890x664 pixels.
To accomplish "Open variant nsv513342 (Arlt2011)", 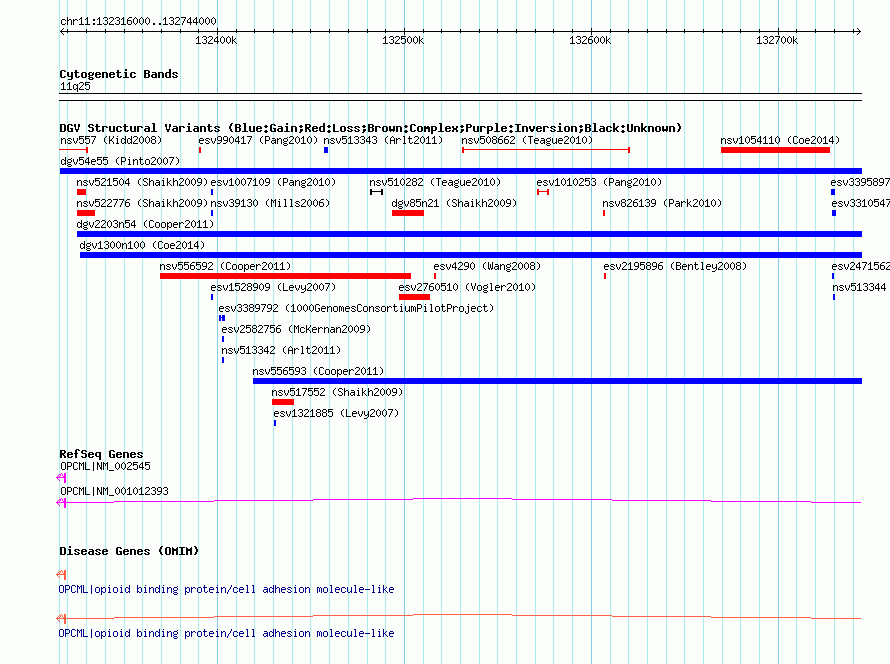I will tap(281, 350).
